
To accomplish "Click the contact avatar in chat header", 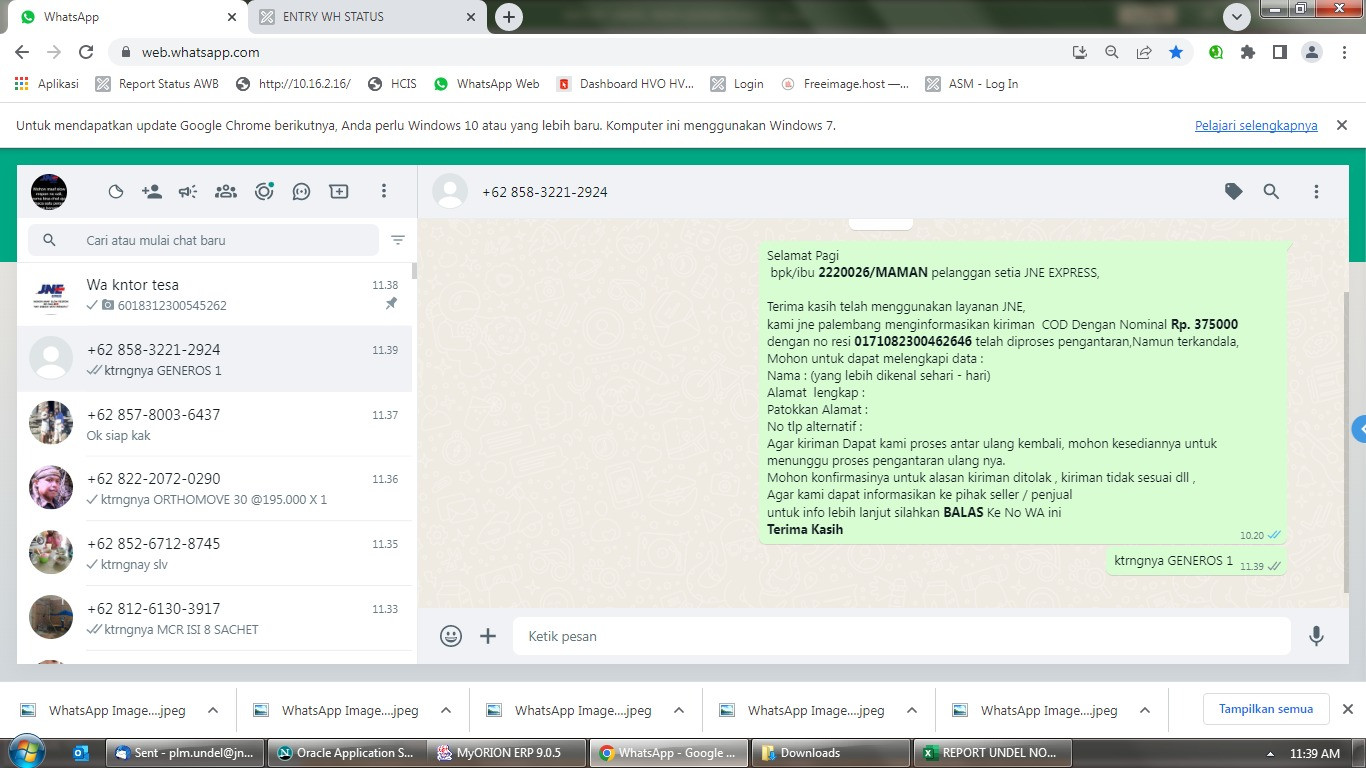I will coord(450,191).
